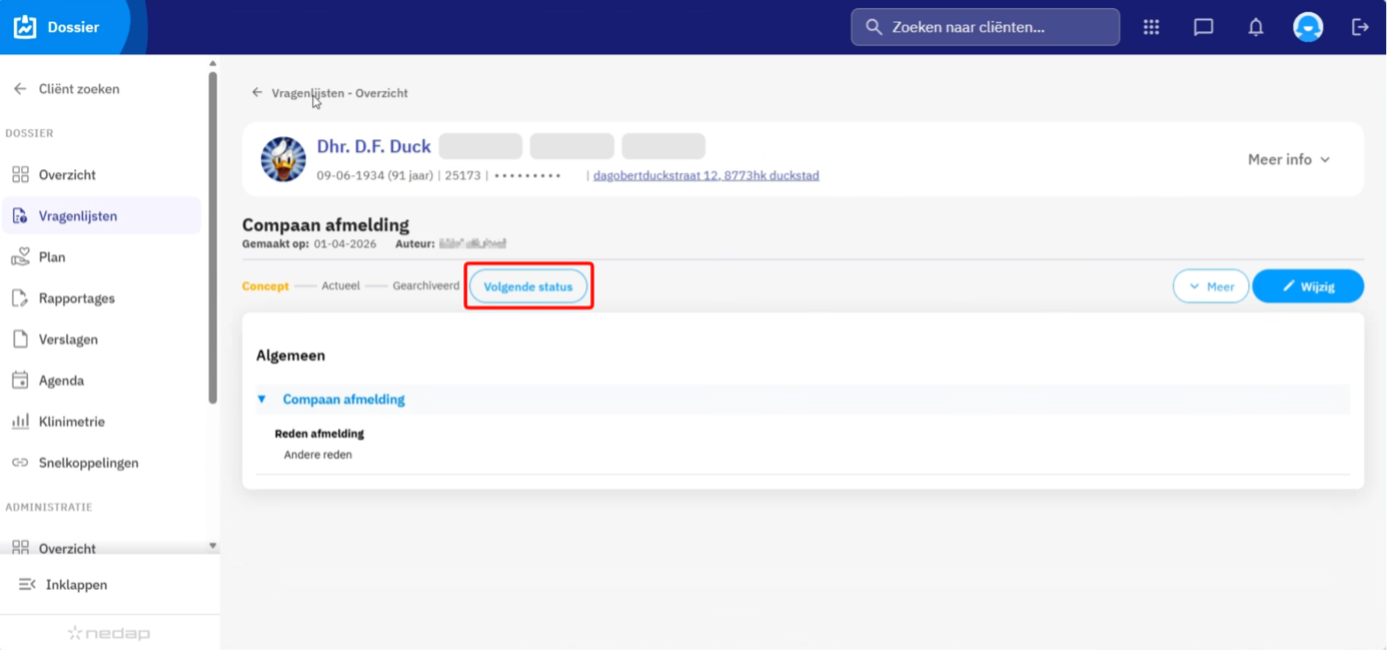This screenshot has width=1390, height=653.
Task: Click the logout icon
Action: [x=1360, y=27]
